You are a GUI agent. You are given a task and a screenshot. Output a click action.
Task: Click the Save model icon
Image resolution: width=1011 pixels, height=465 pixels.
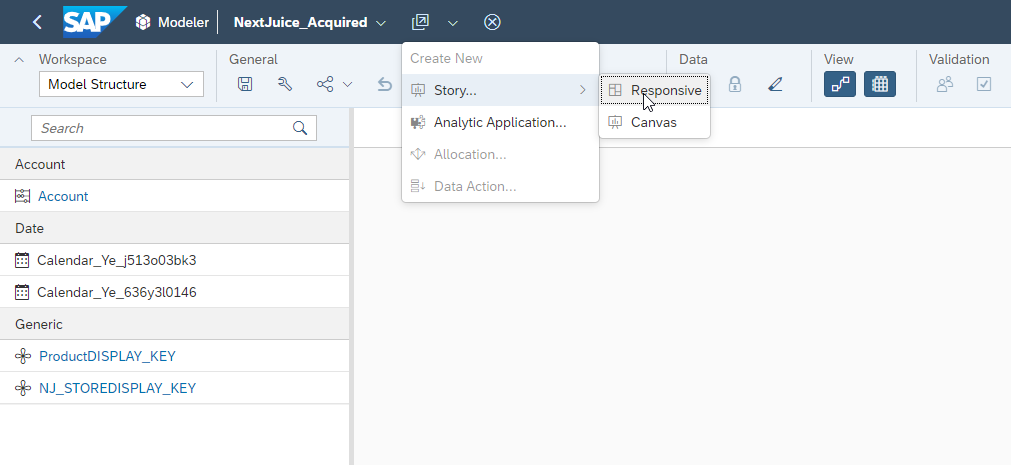click(x=245, y=85)
